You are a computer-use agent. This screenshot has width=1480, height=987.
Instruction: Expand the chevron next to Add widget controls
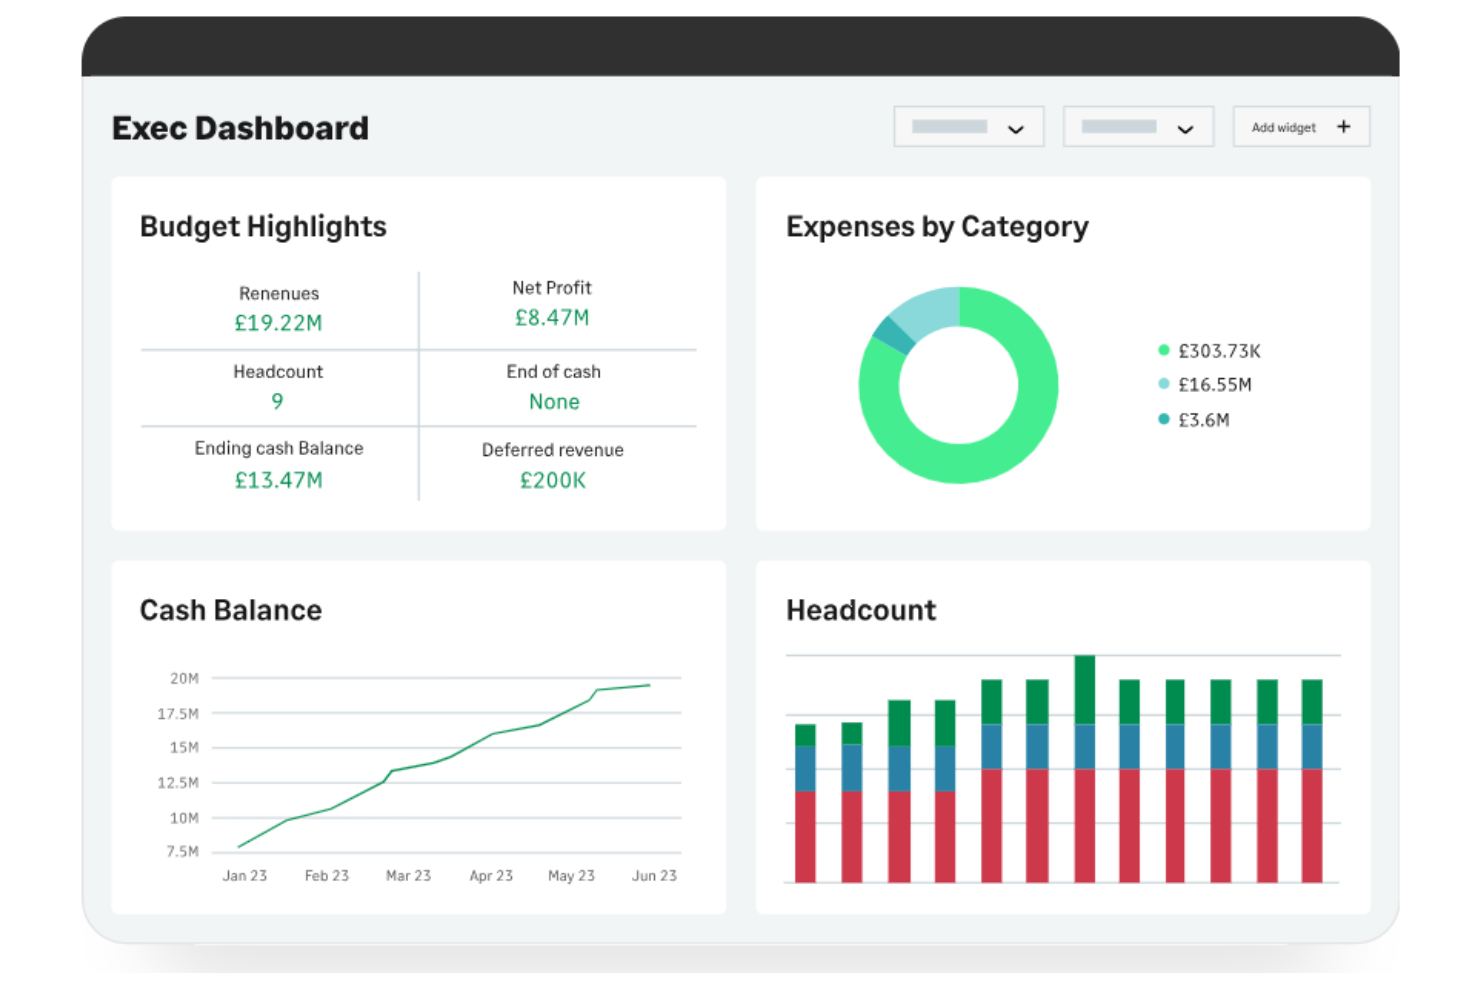point(1186,129)
